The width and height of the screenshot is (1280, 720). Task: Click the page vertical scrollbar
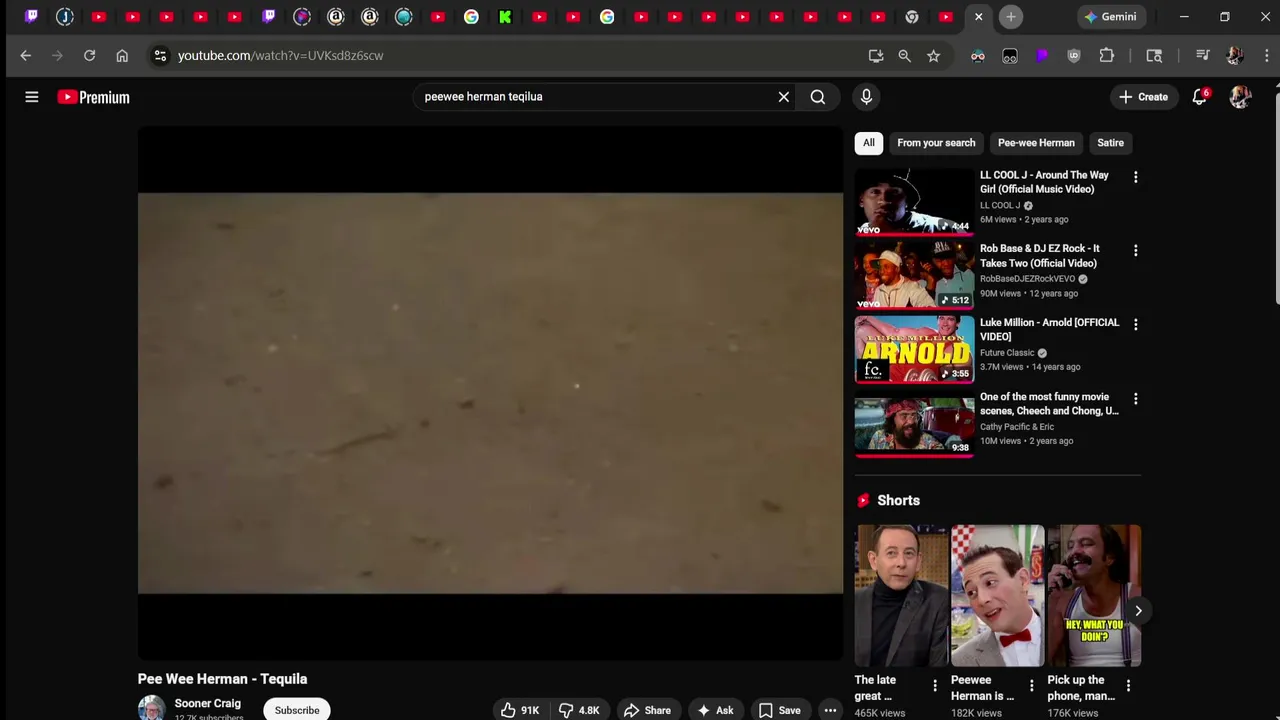point(1276,200)
